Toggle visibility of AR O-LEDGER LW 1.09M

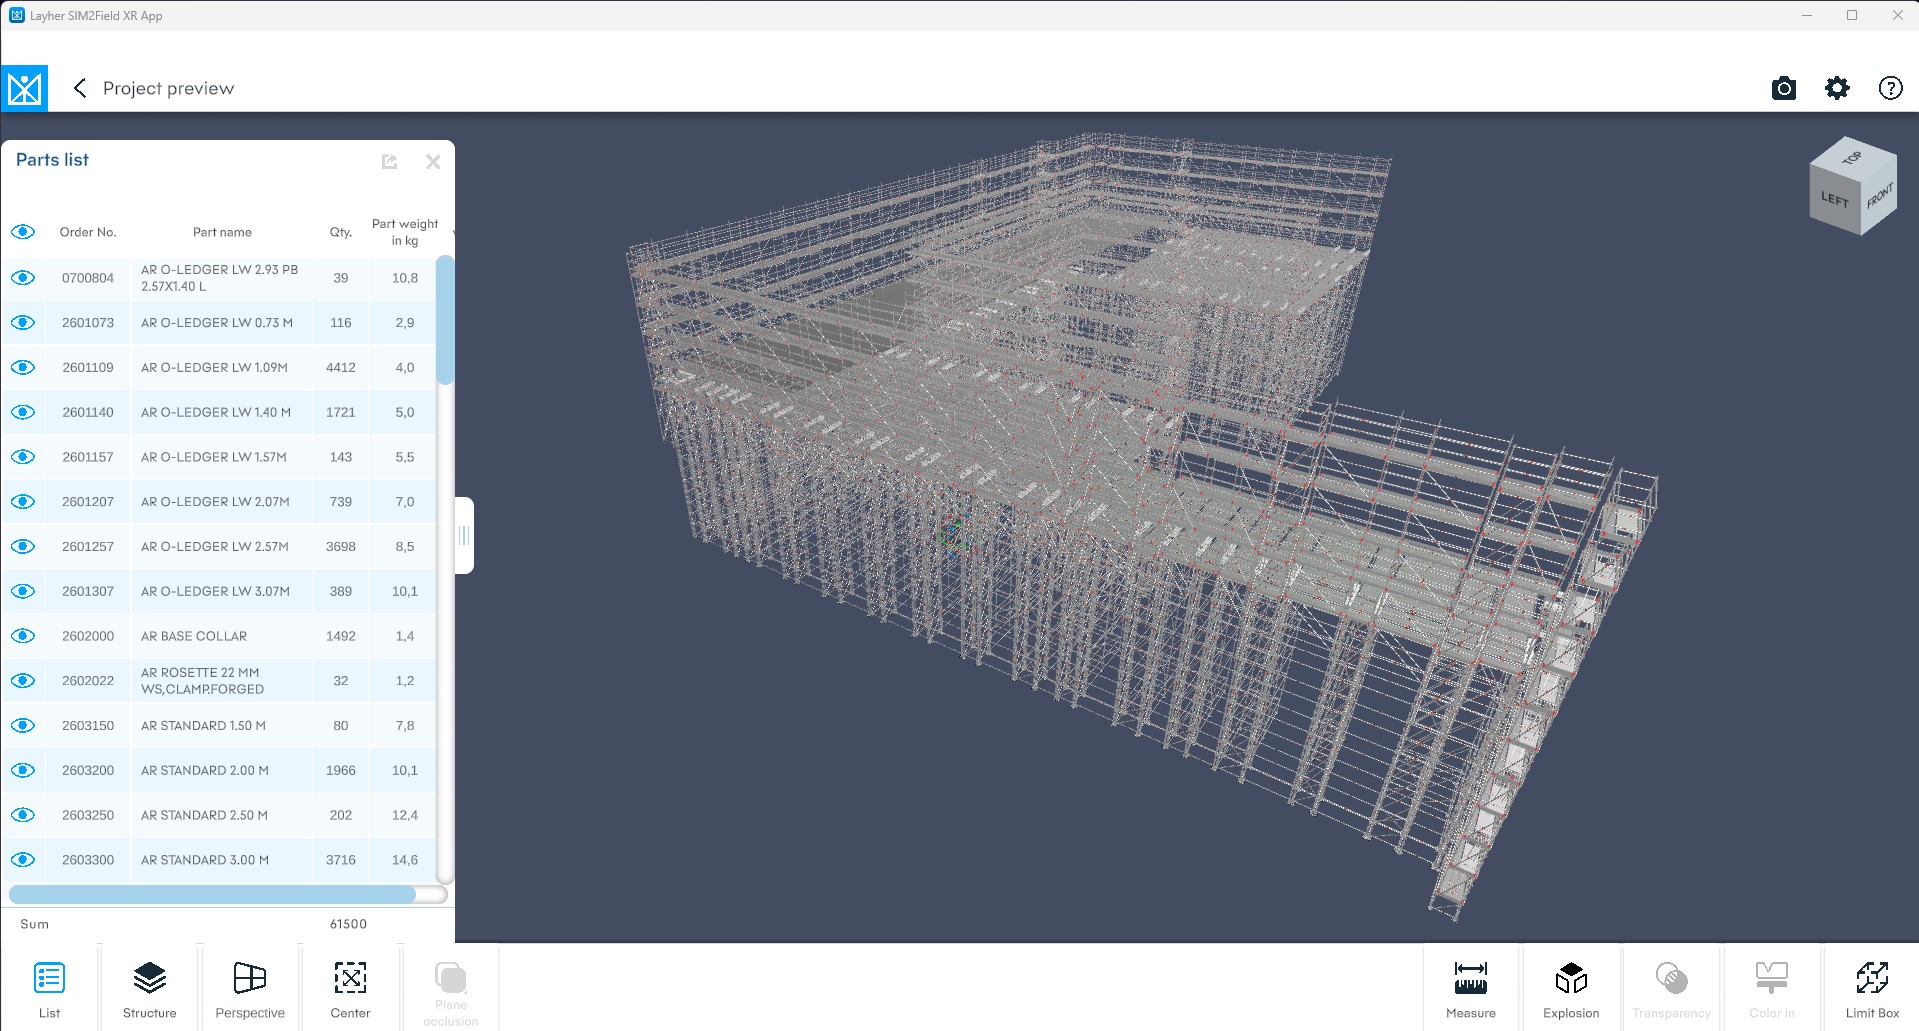[23, 367]
